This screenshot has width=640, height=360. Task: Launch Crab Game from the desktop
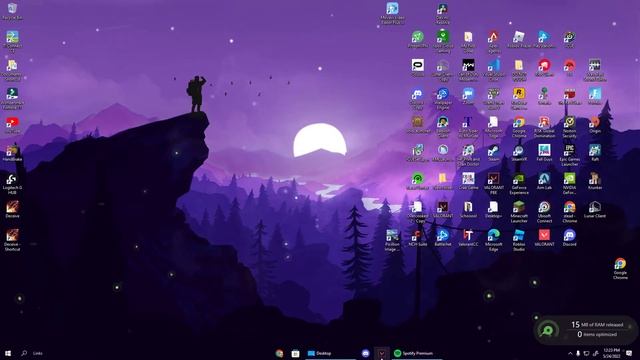coord(468,181)
